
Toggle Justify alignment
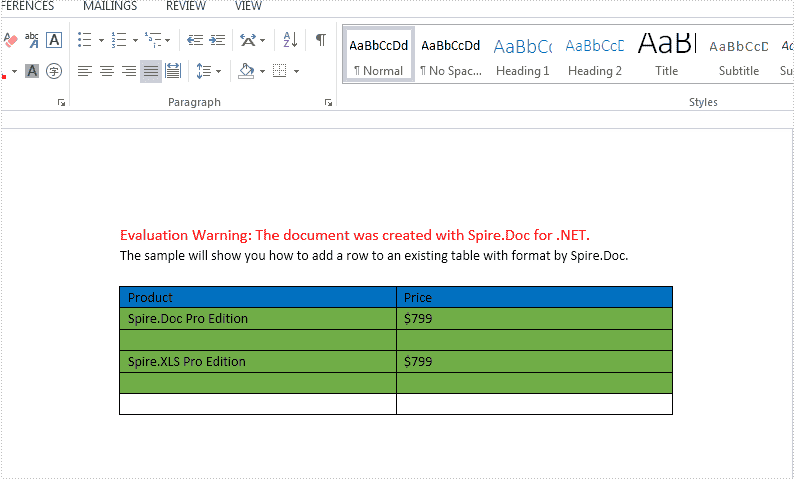(151, 71)
